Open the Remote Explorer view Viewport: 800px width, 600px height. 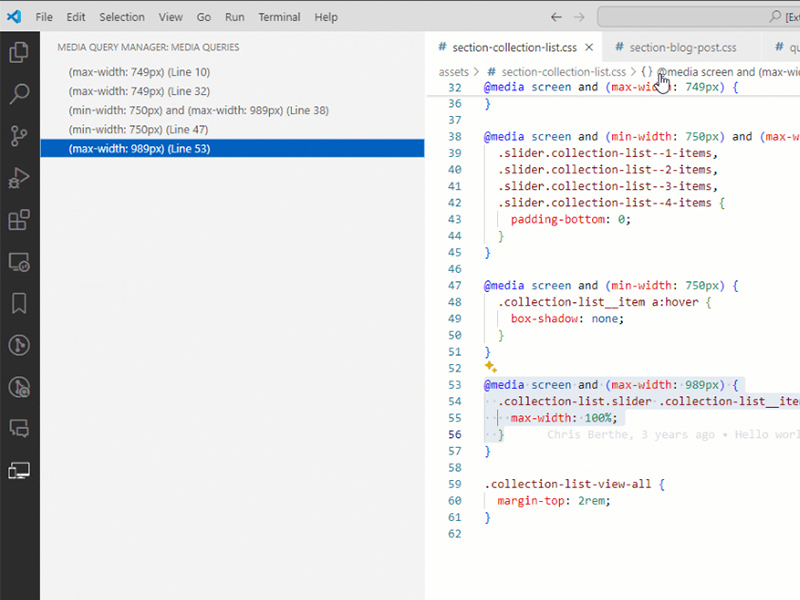19,262
